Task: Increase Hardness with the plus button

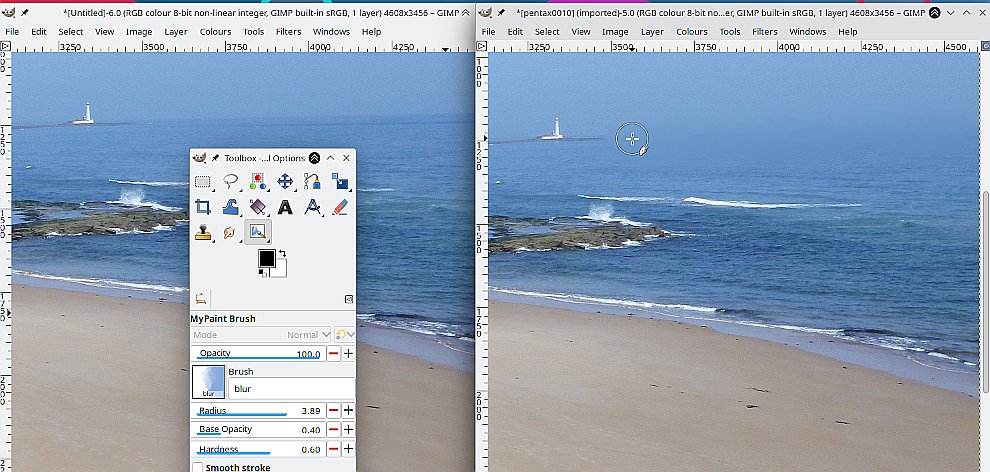Action: coord(348,449)
